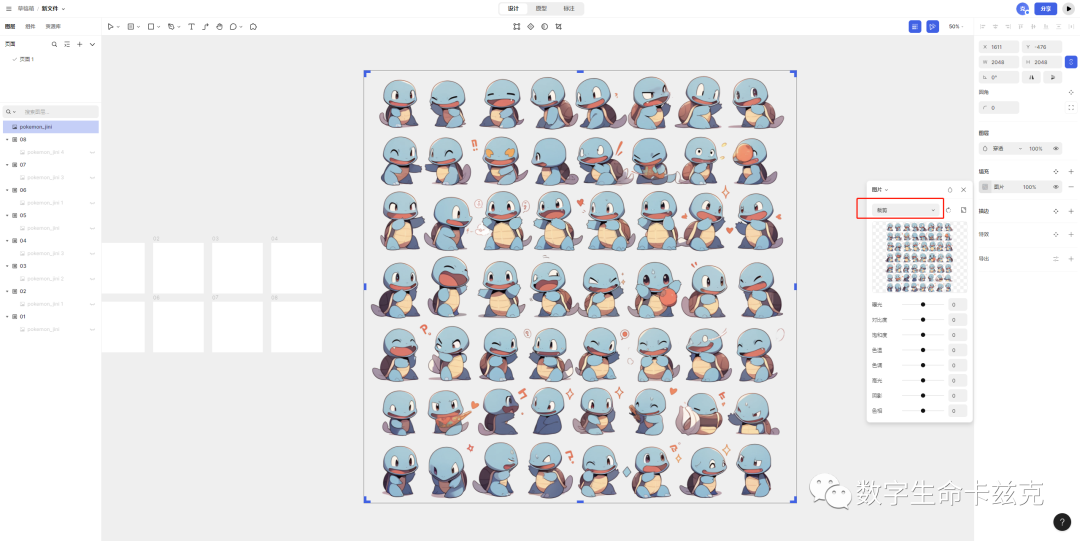Collapse the pages section chevron
The image size is (1080, 541).
point(92,44)
